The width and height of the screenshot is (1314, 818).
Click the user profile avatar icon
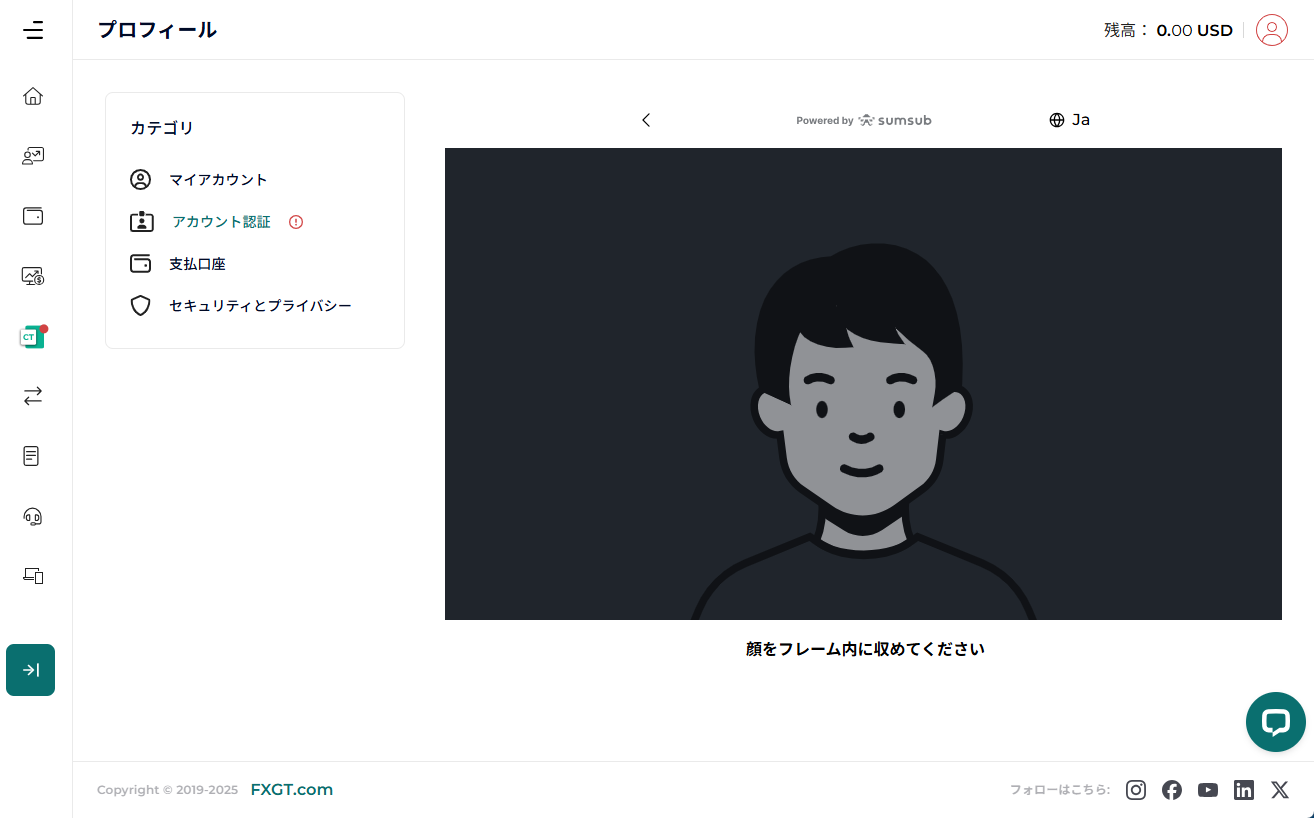click(1271, 30)
